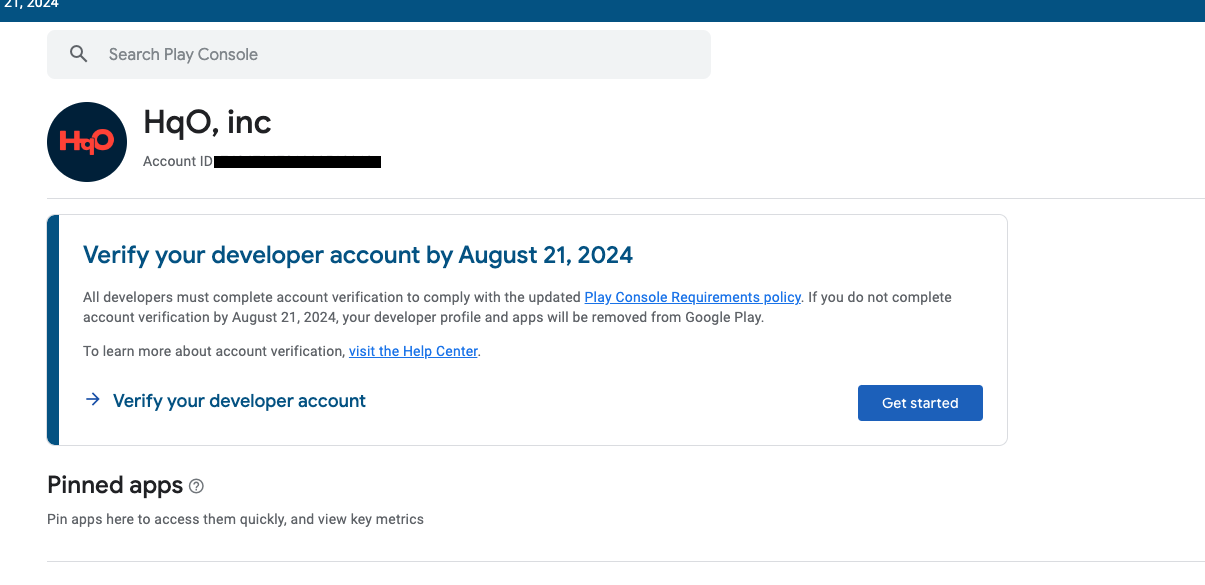Focus the Search Play Console field
This screenshot has width=1205, height=585.
click(400, 54)
